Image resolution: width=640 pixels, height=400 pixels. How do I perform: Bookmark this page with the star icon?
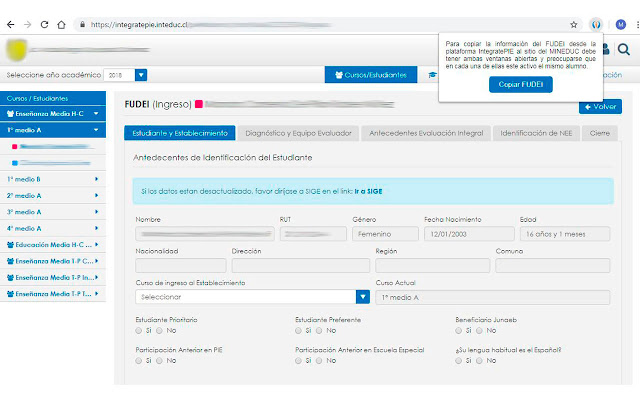click(573, 25)
